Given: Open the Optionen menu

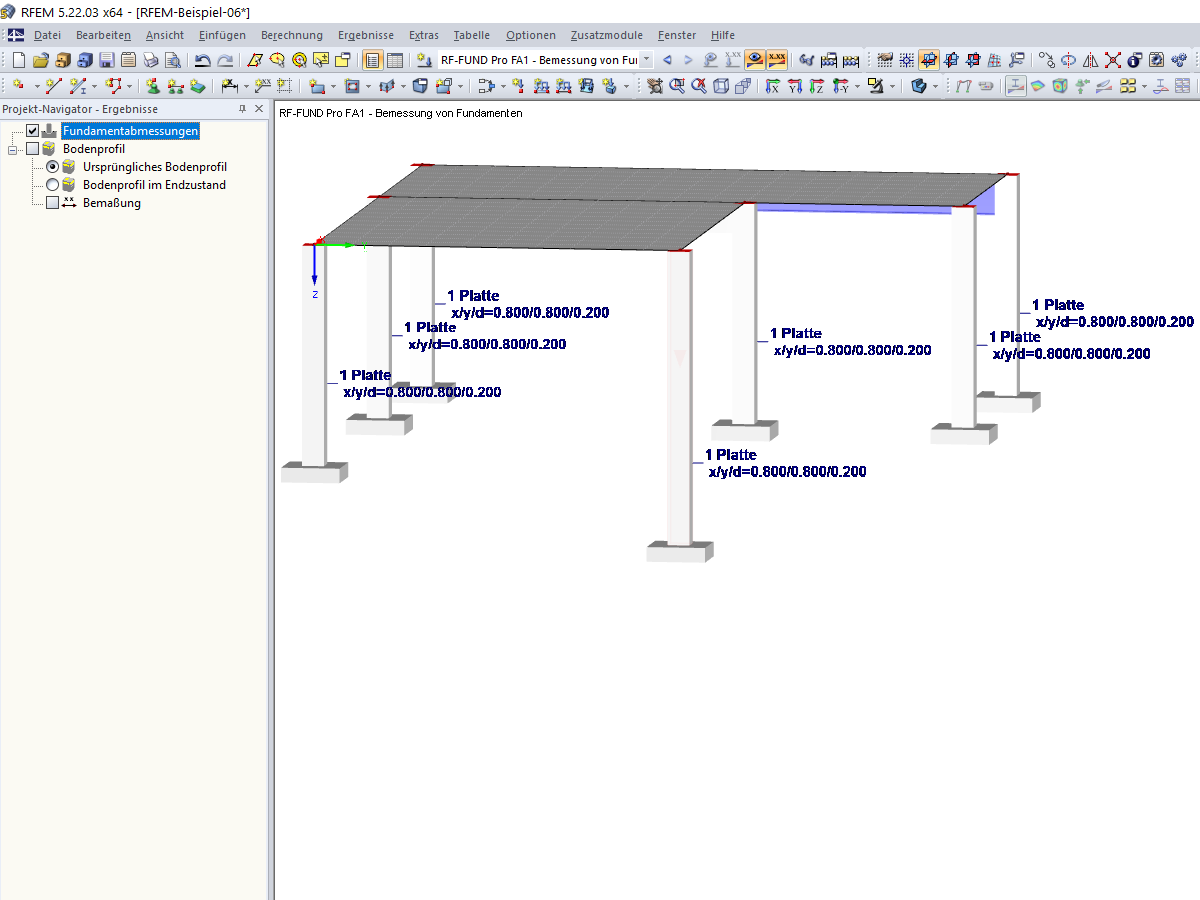Looking at the screenshot, I should tap(530, 35).
